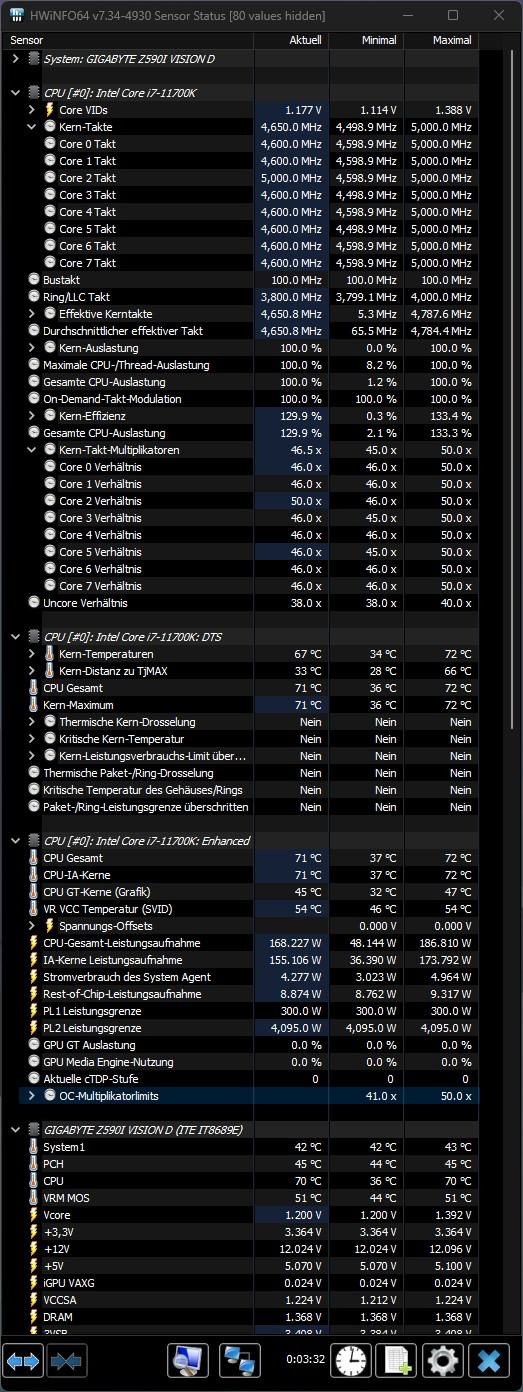Open sensor settings gear icon
This screenshot has height=1392, width=523.
443,1361
